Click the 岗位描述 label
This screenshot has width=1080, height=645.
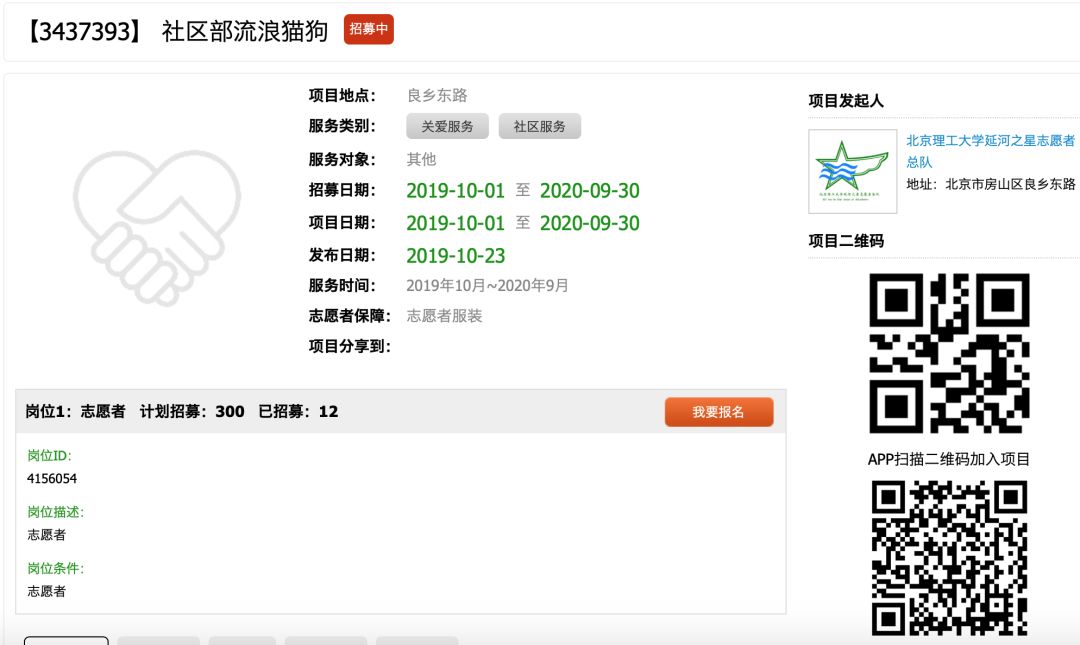[x=55, y=512]
